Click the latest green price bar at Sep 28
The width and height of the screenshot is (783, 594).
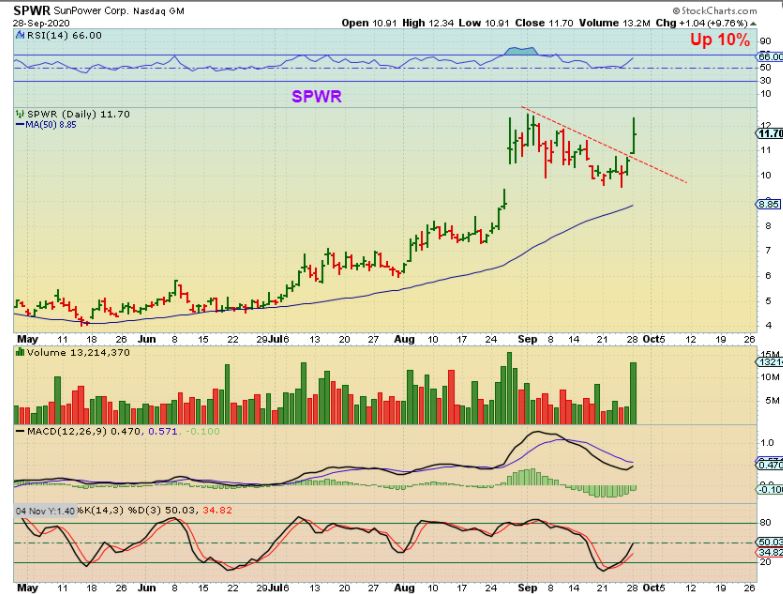click(634, 135)
